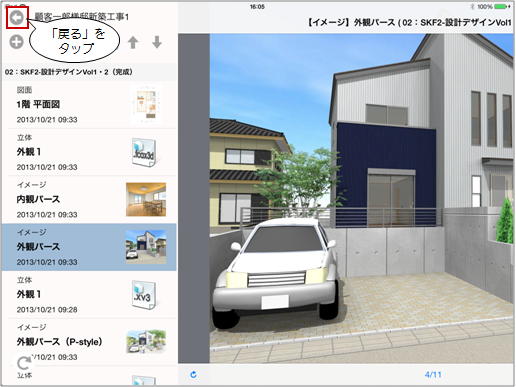Tap the 外観パース exterior thumbnail
516x387 pixels.
(146, 247)
